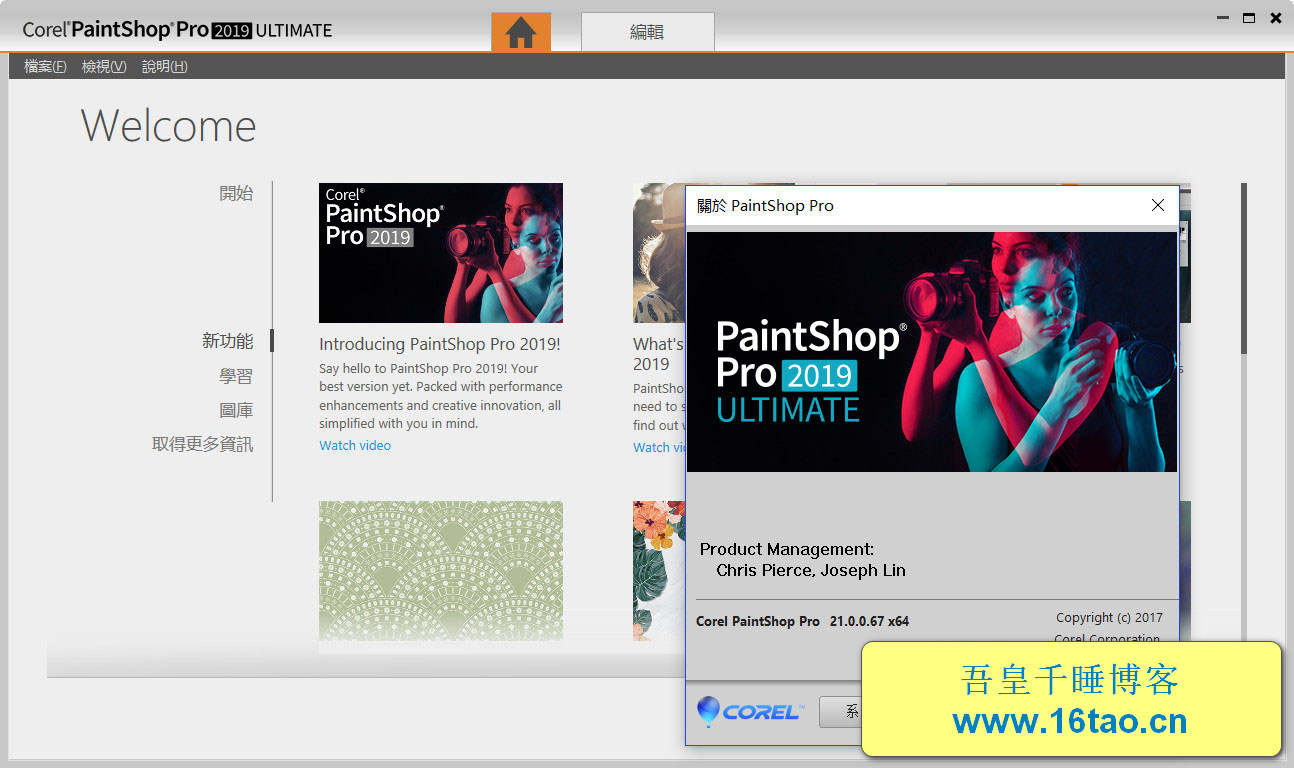This screenshot has width=1294, height=768.
Task: Select 新功能 in the Welcome sidebar
Action: tap(227, 341)
